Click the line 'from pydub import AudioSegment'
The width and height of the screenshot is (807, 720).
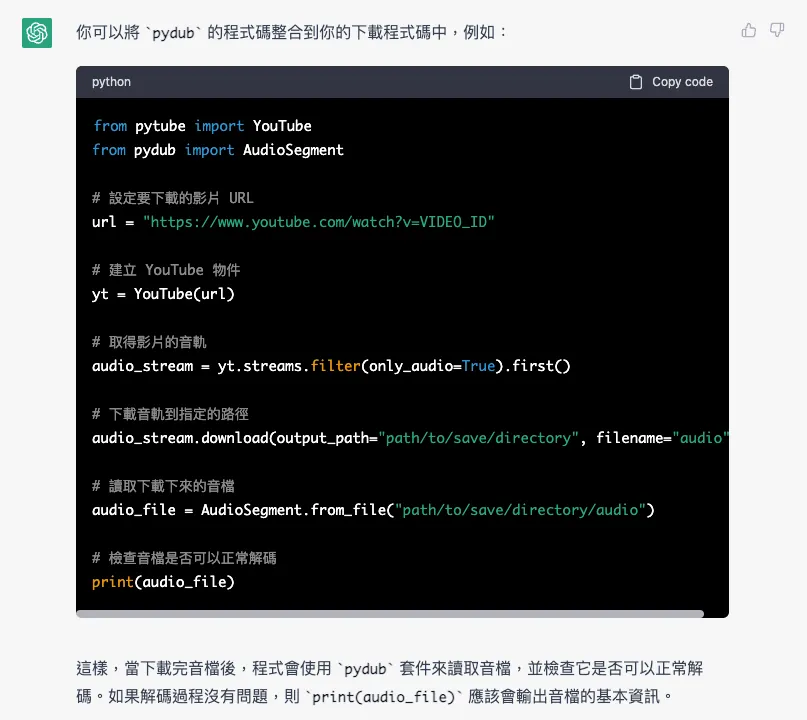click(218, 150)
